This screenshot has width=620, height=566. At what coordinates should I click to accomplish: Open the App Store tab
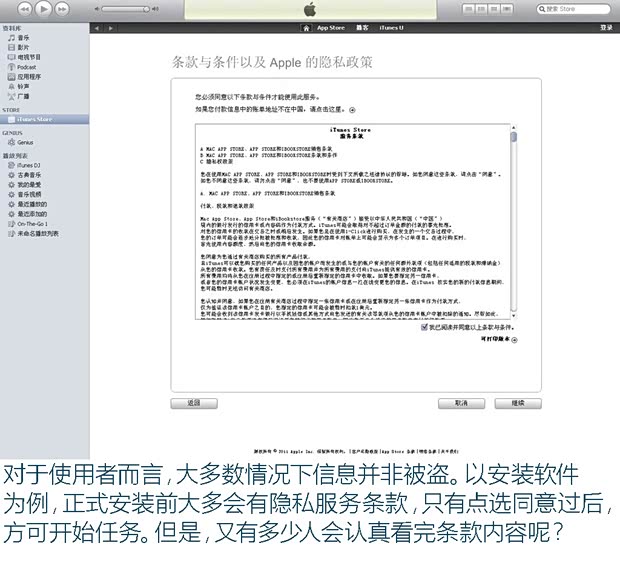pyautogui.click(x=330, y=28)
